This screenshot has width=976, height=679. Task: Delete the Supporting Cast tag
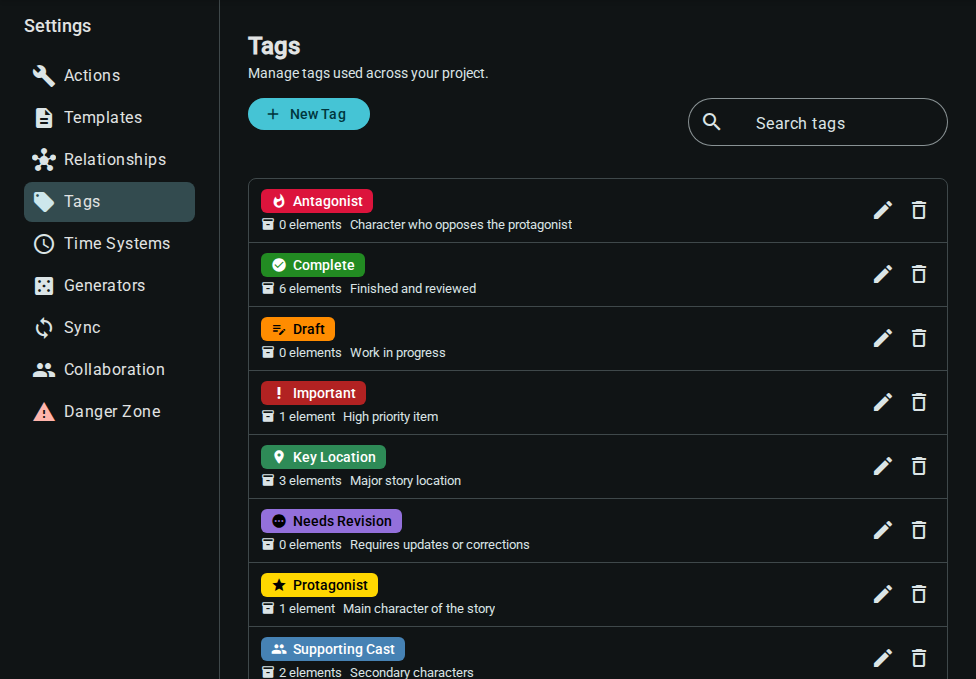(919, 658)
